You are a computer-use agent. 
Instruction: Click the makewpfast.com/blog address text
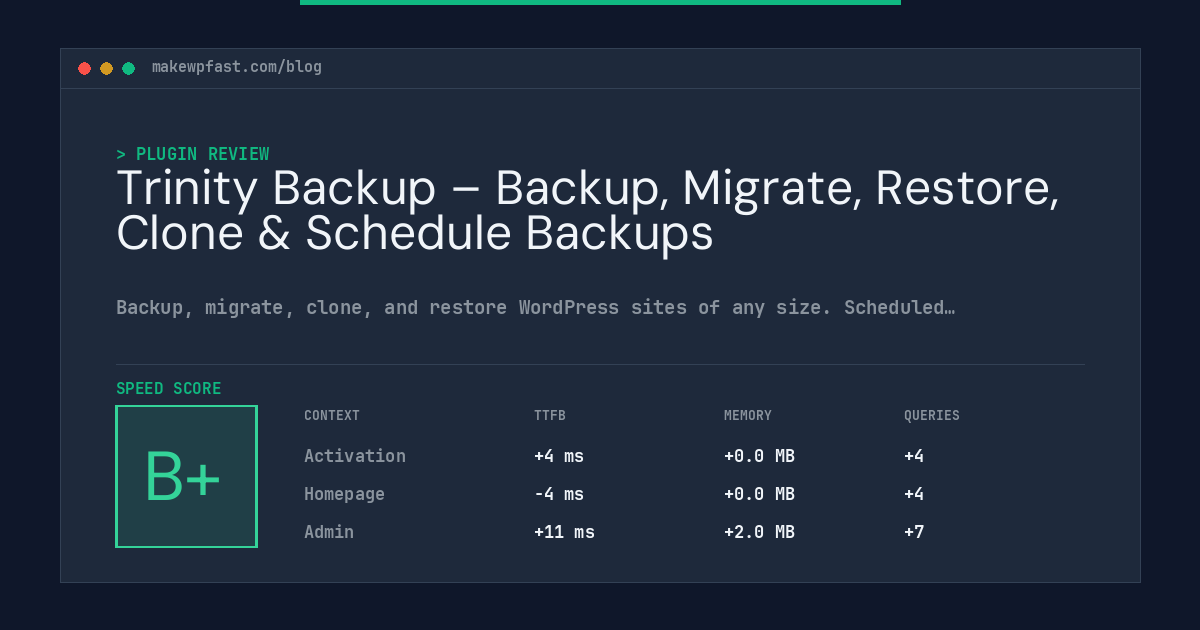[x=237, y=67]
